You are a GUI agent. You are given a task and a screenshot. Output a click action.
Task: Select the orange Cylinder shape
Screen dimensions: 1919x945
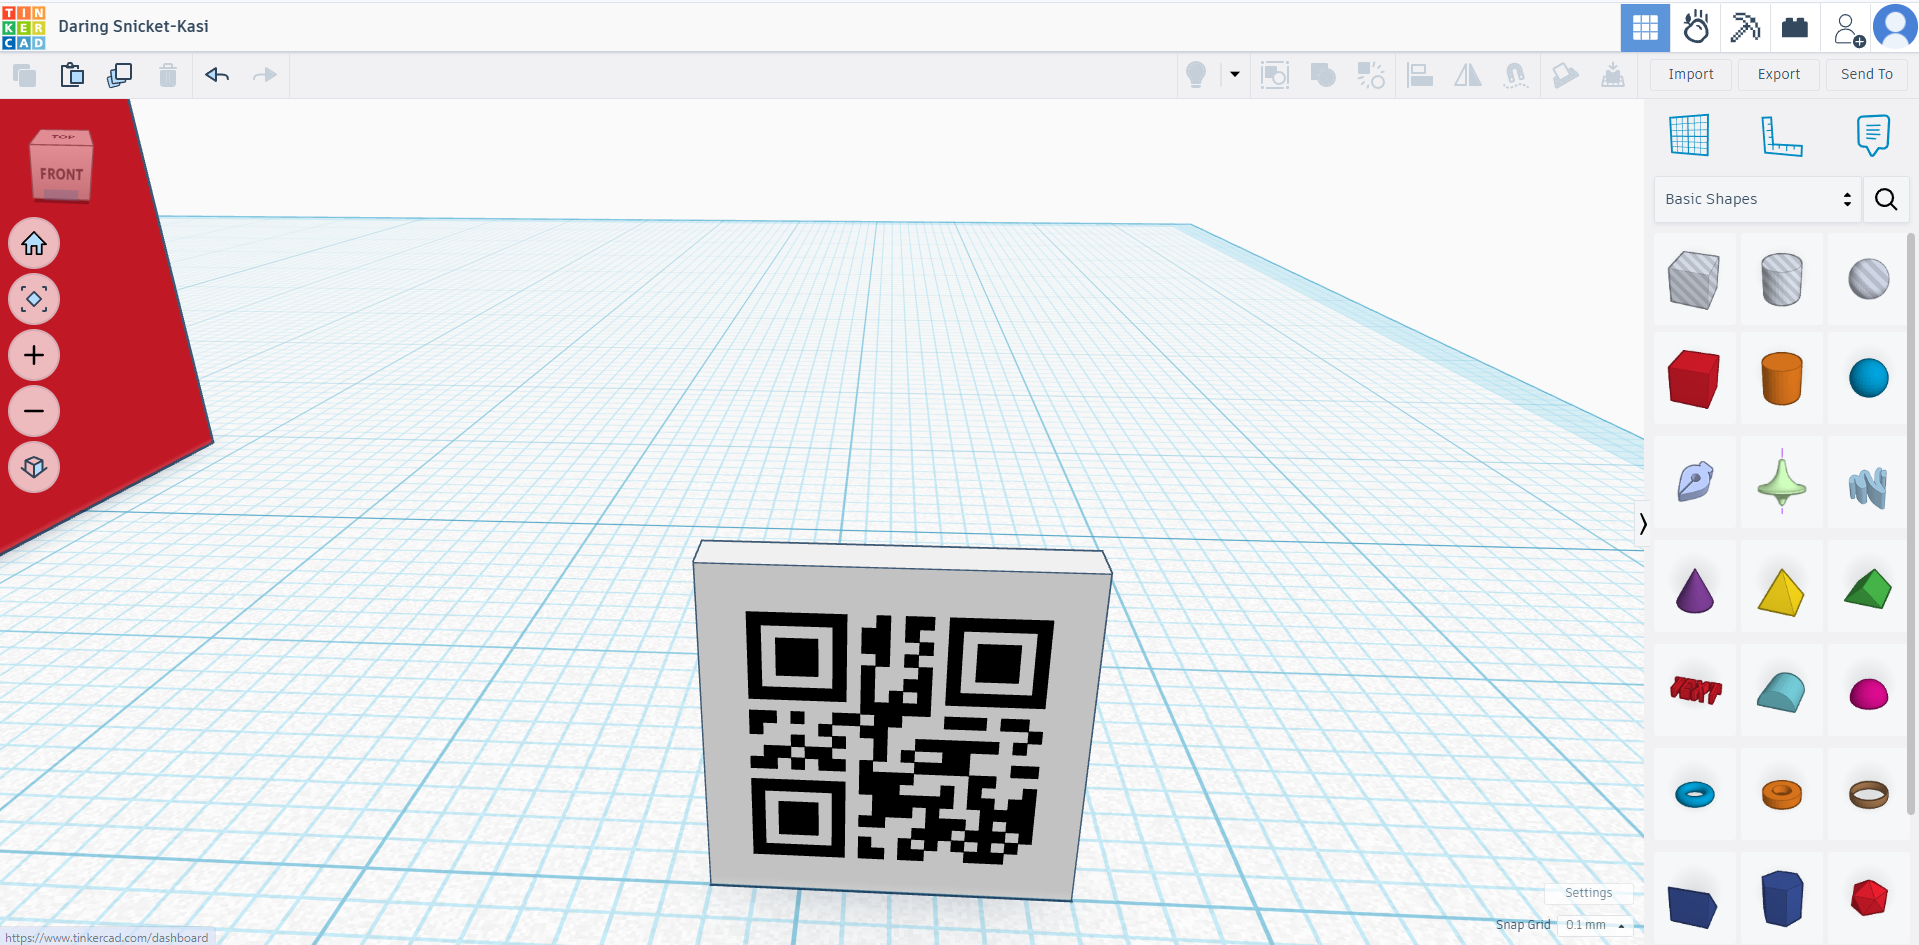1781,378
